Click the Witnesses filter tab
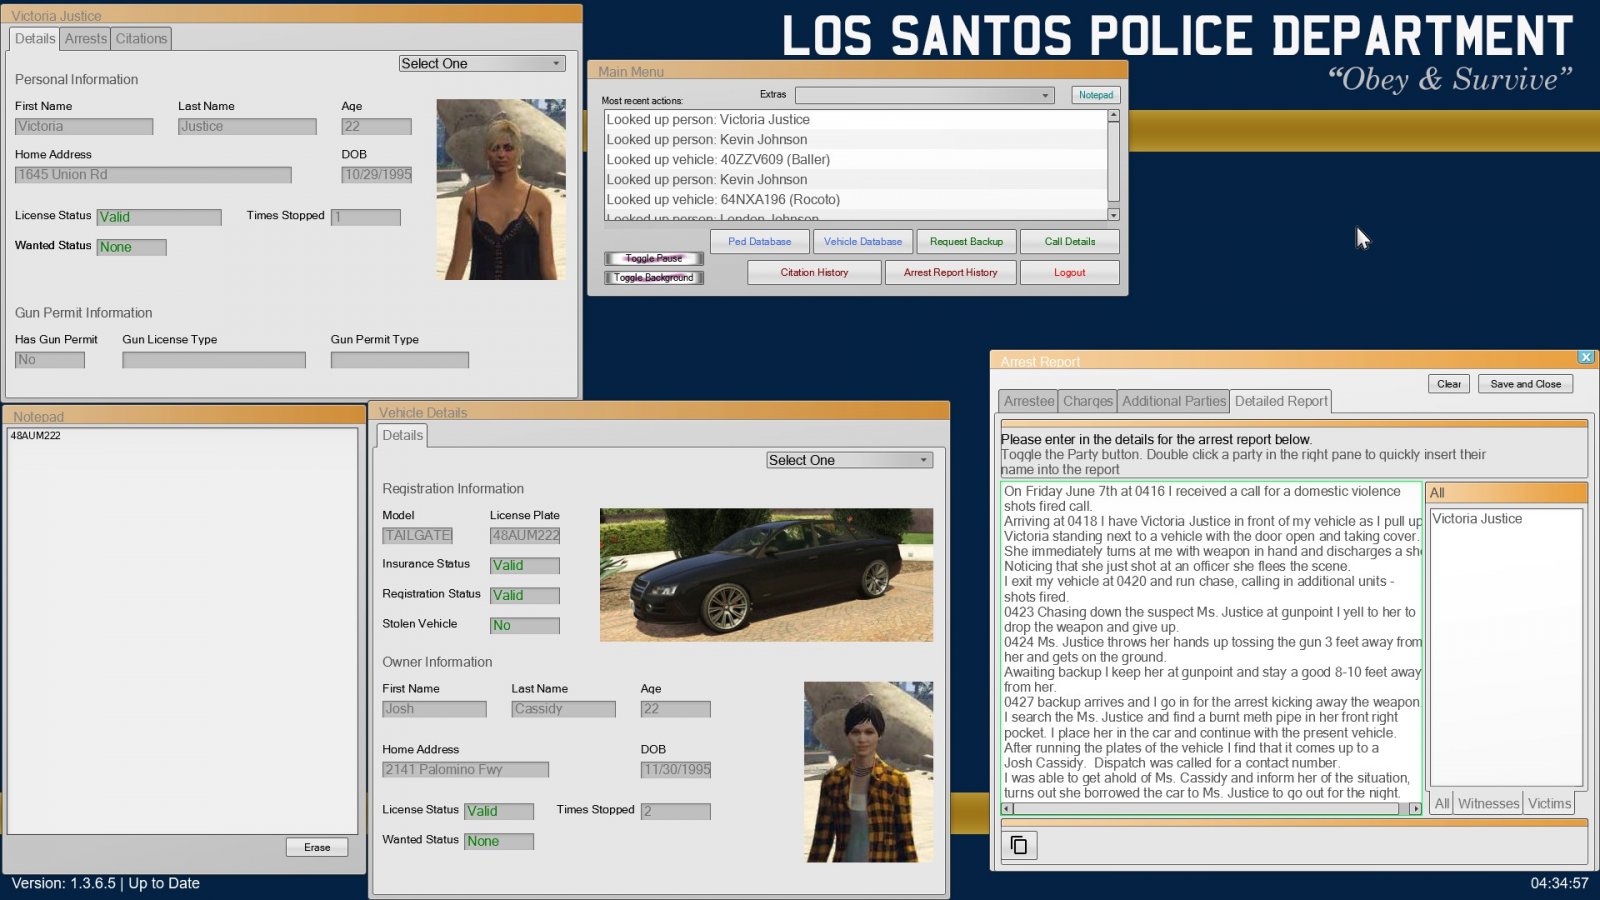 coord(1488,803)
